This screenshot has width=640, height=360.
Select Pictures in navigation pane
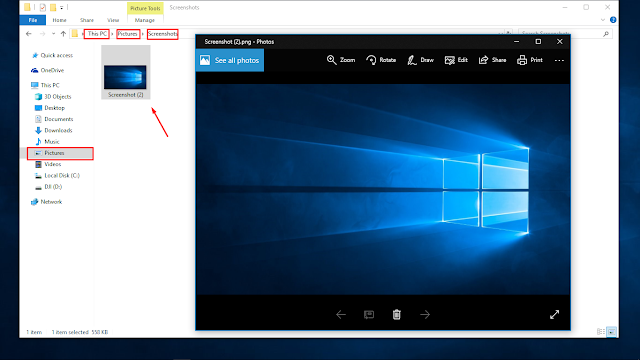click(x=60, y=153)
